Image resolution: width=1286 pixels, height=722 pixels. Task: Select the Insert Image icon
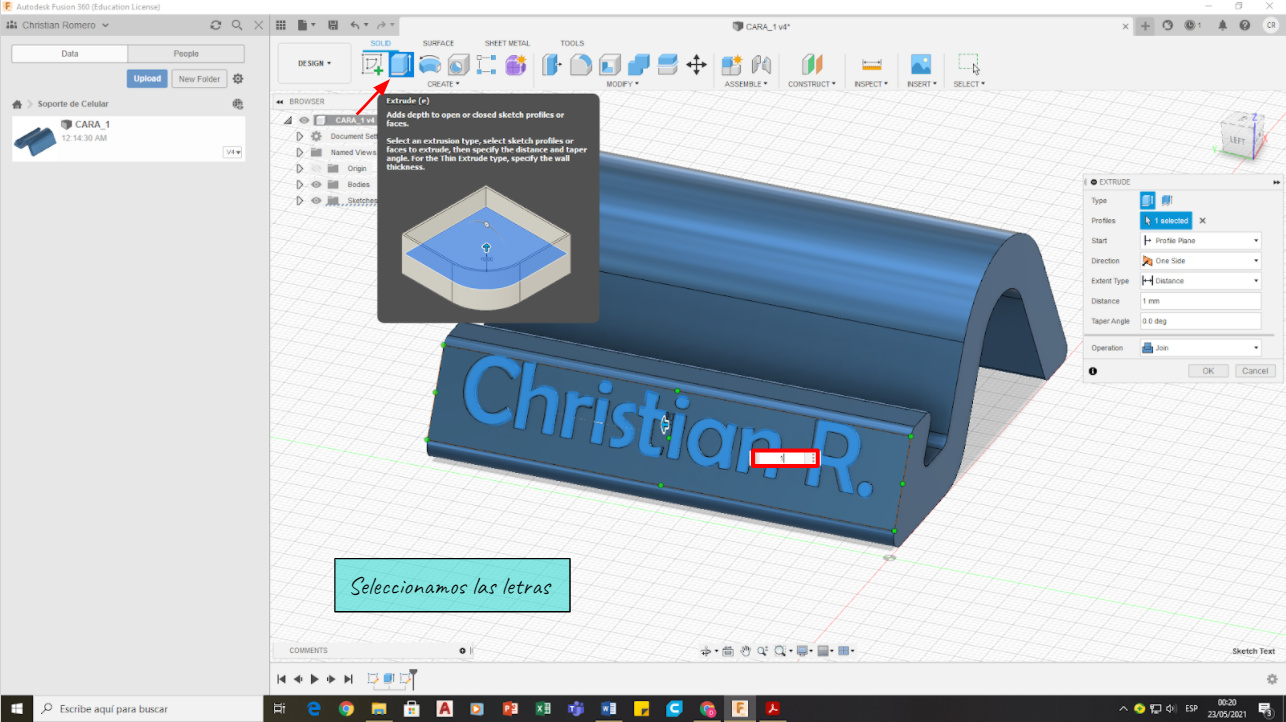click(920, 65)
